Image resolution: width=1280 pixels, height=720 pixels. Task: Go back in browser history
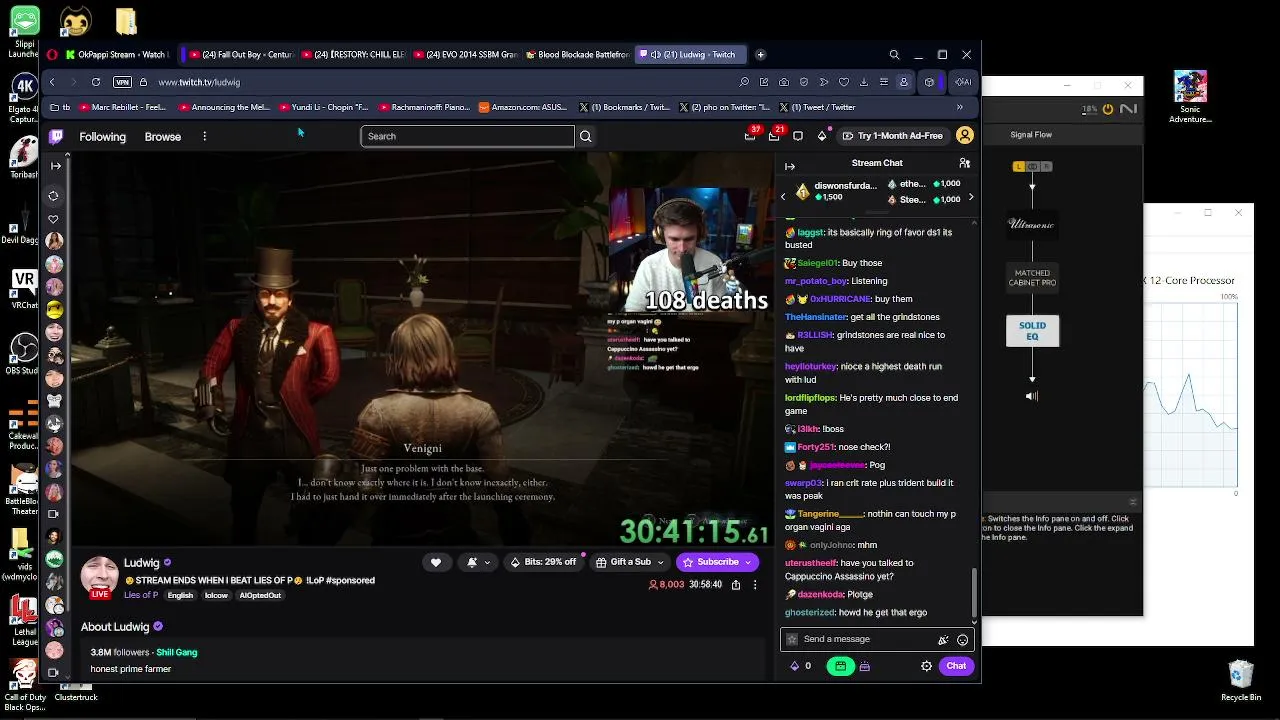click(x=52, y=82)
